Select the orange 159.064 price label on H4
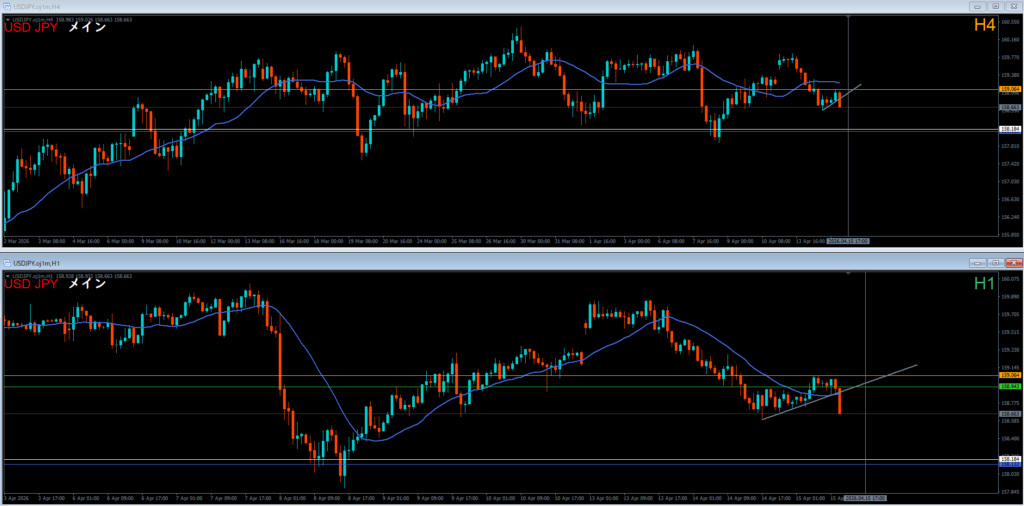1024x506 pixels. point(1009,90)
